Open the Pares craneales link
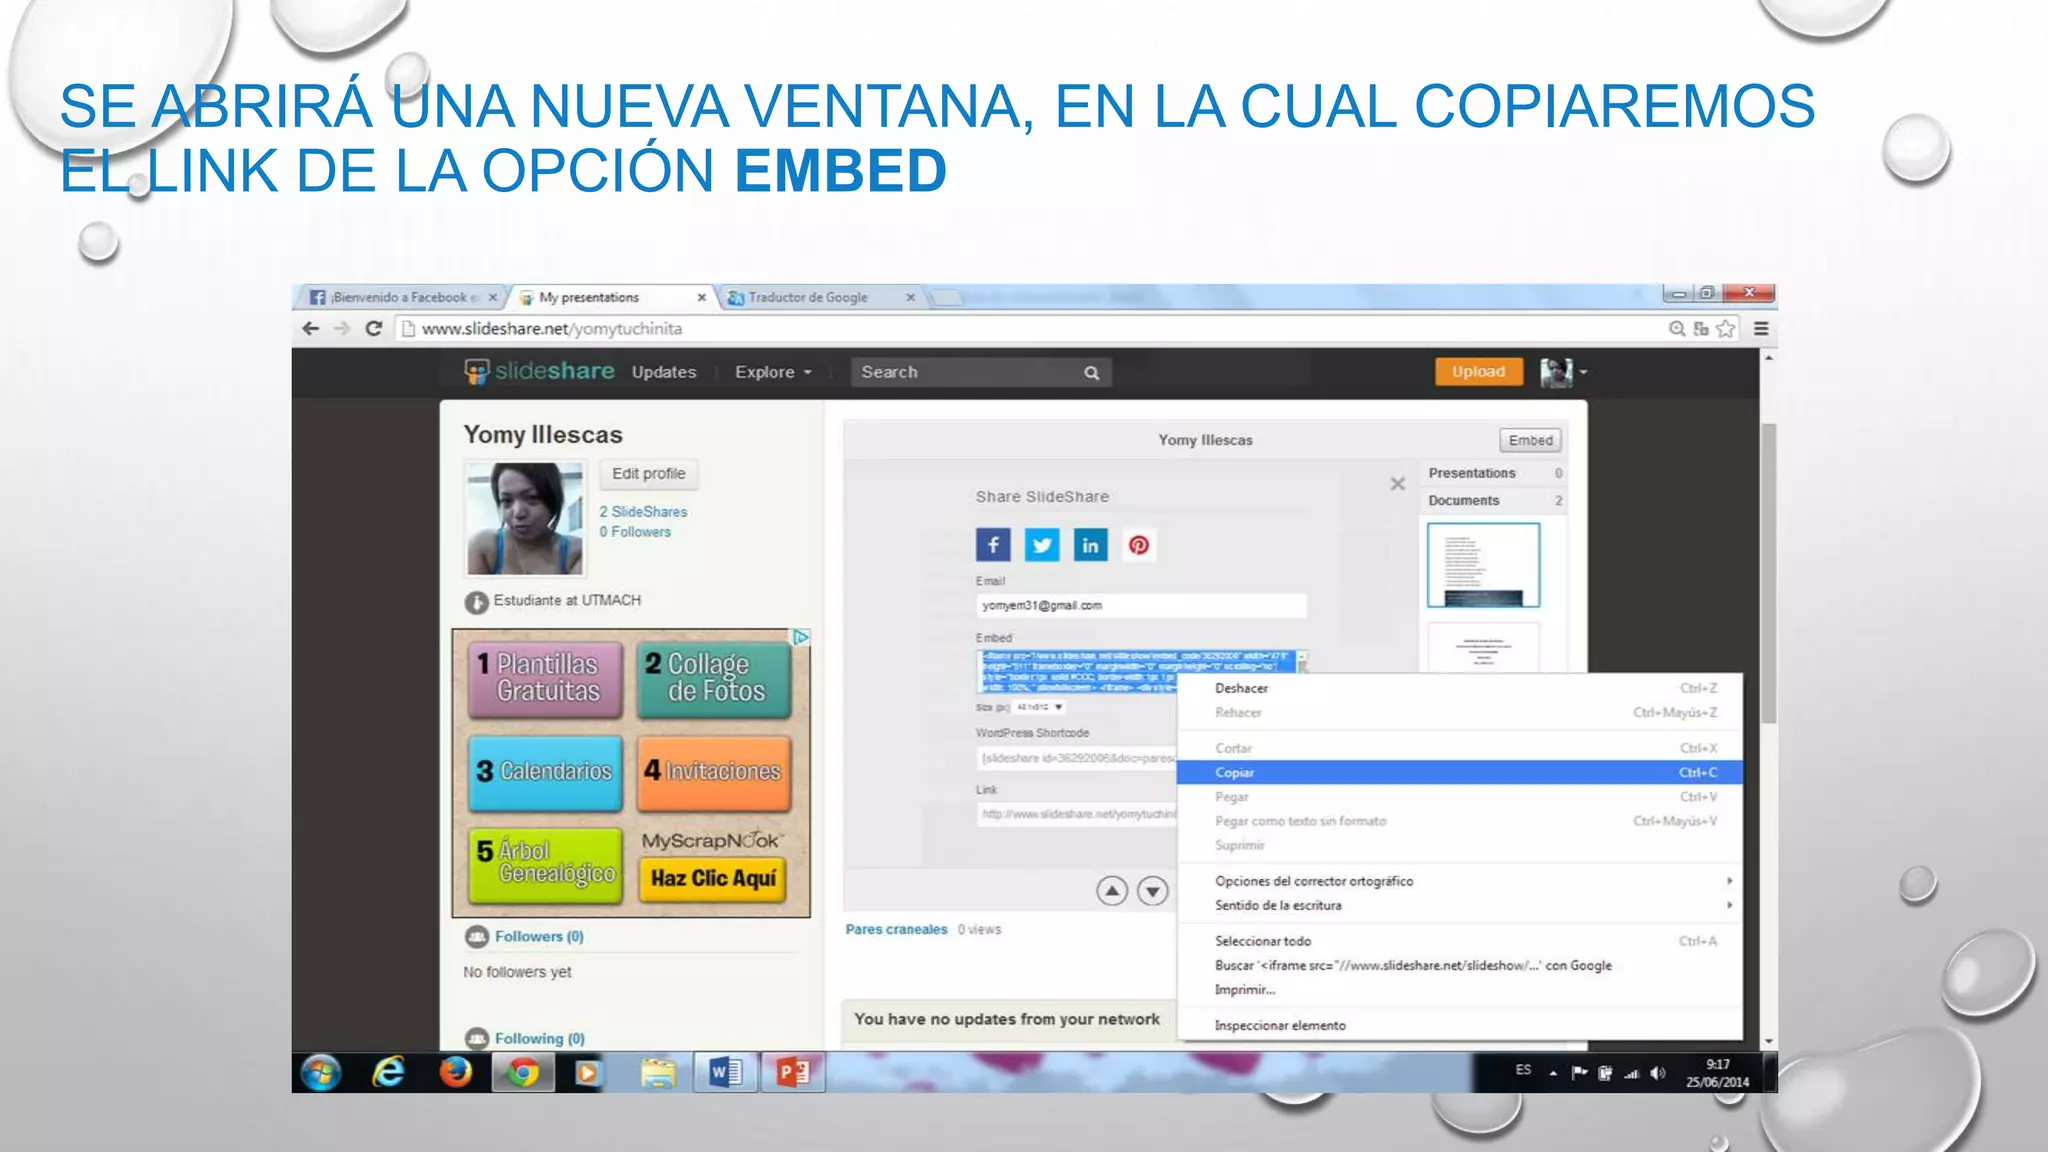Screen dimensions: 2048x1152 [896, 929]
